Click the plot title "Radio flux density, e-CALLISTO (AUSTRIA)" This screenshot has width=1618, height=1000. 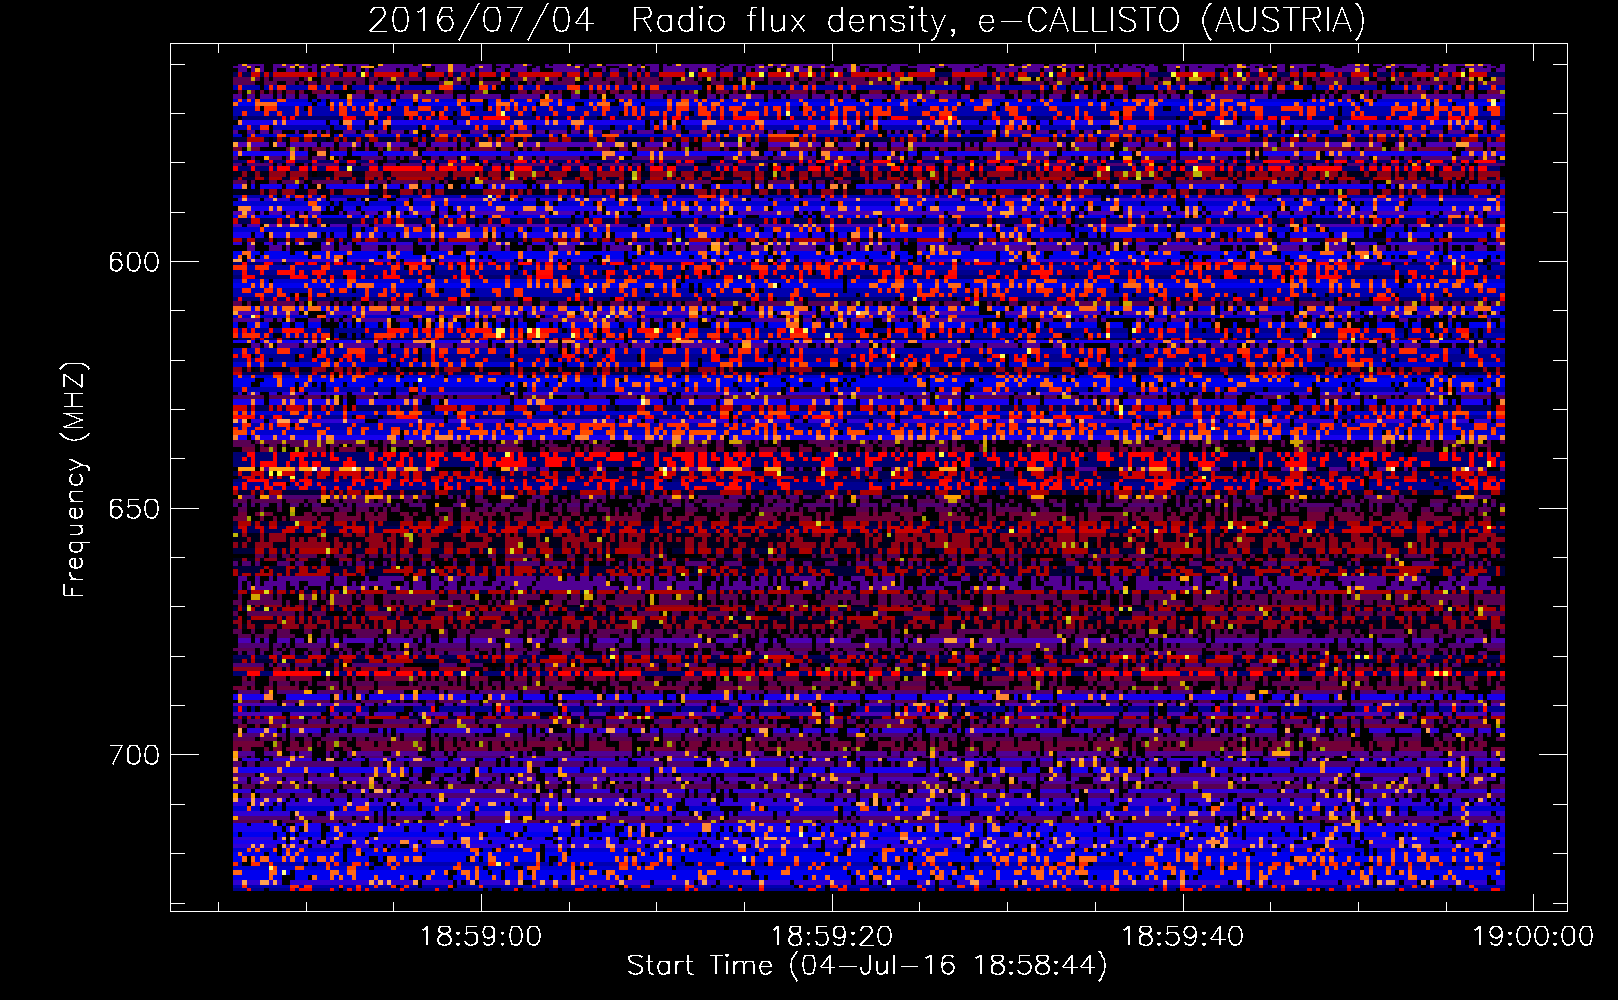(998, 20)
